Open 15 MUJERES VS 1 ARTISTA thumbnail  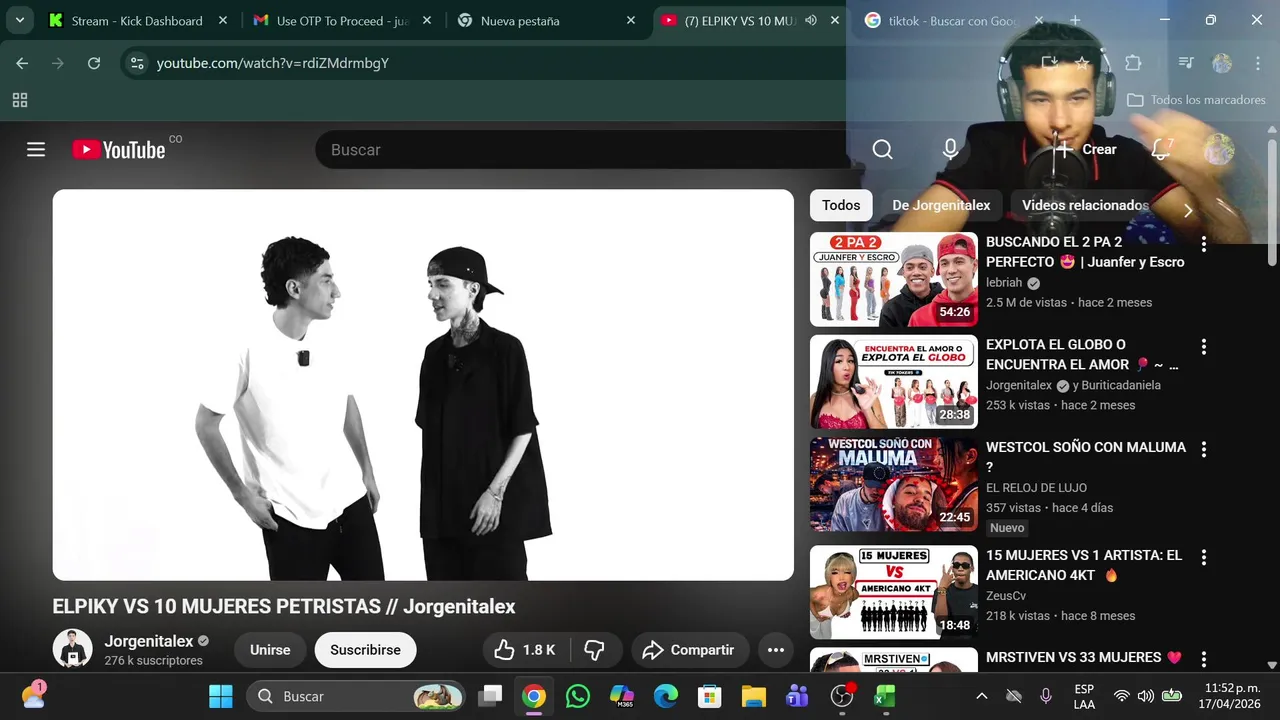894,592
